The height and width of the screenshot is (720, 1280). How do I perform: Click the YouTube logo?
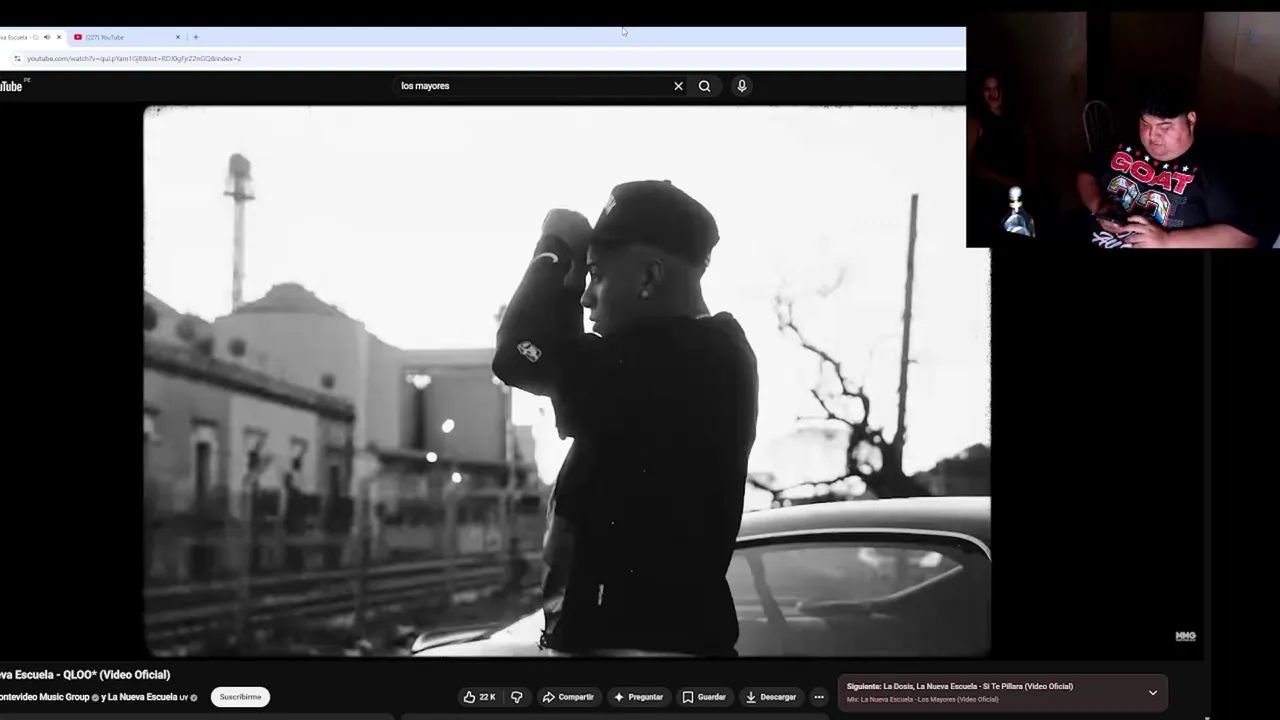click(x=11, y=86)
